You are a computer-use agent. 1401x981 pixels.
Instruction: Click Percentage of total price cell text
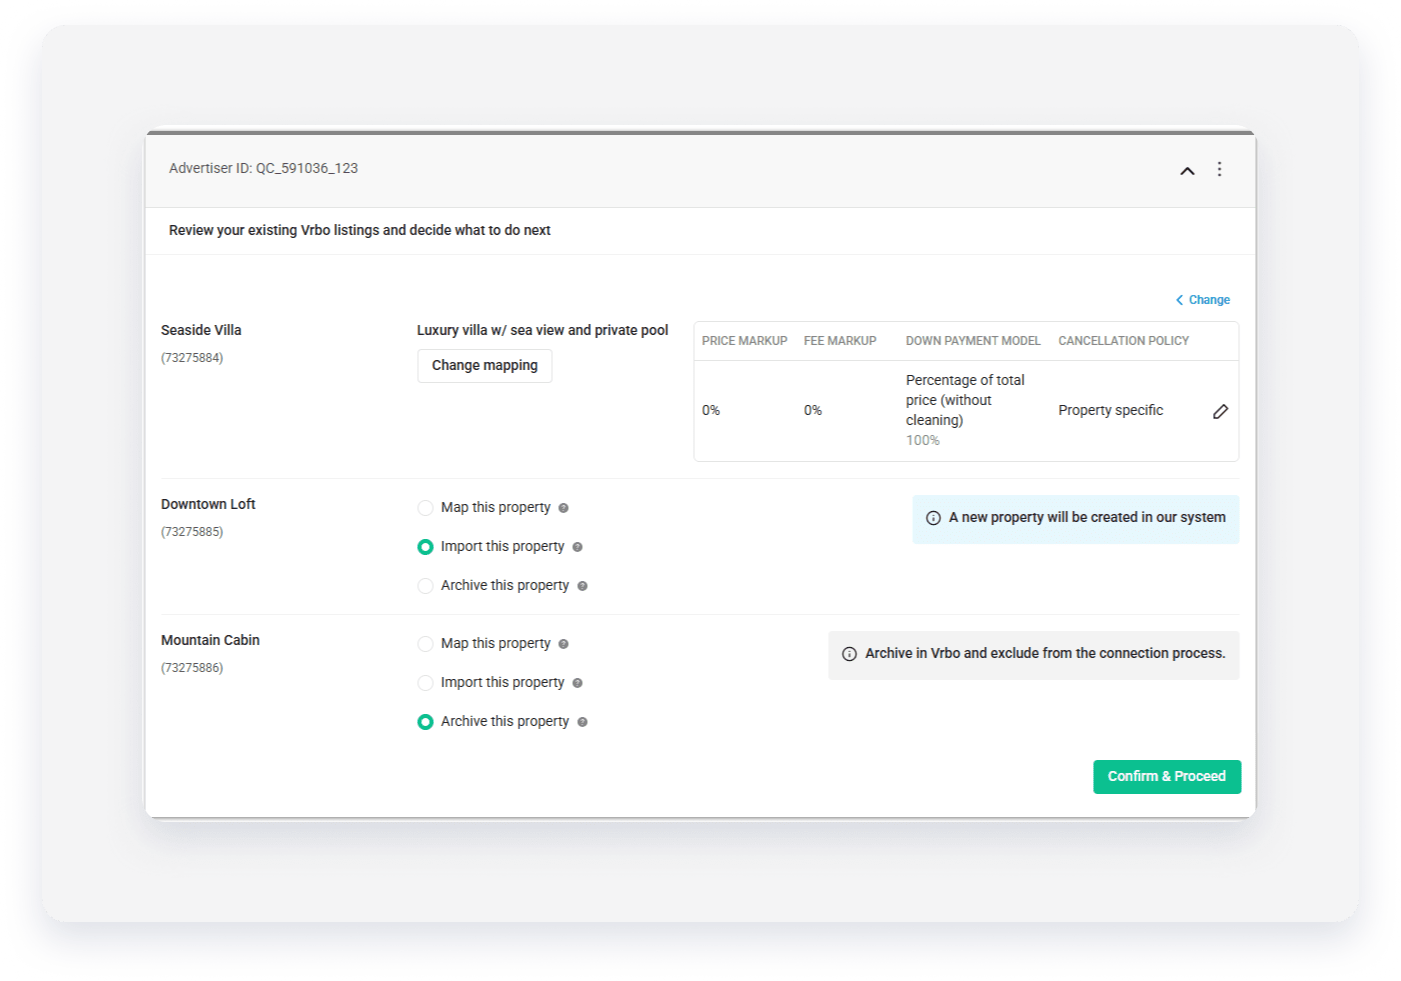click(965, 400)
